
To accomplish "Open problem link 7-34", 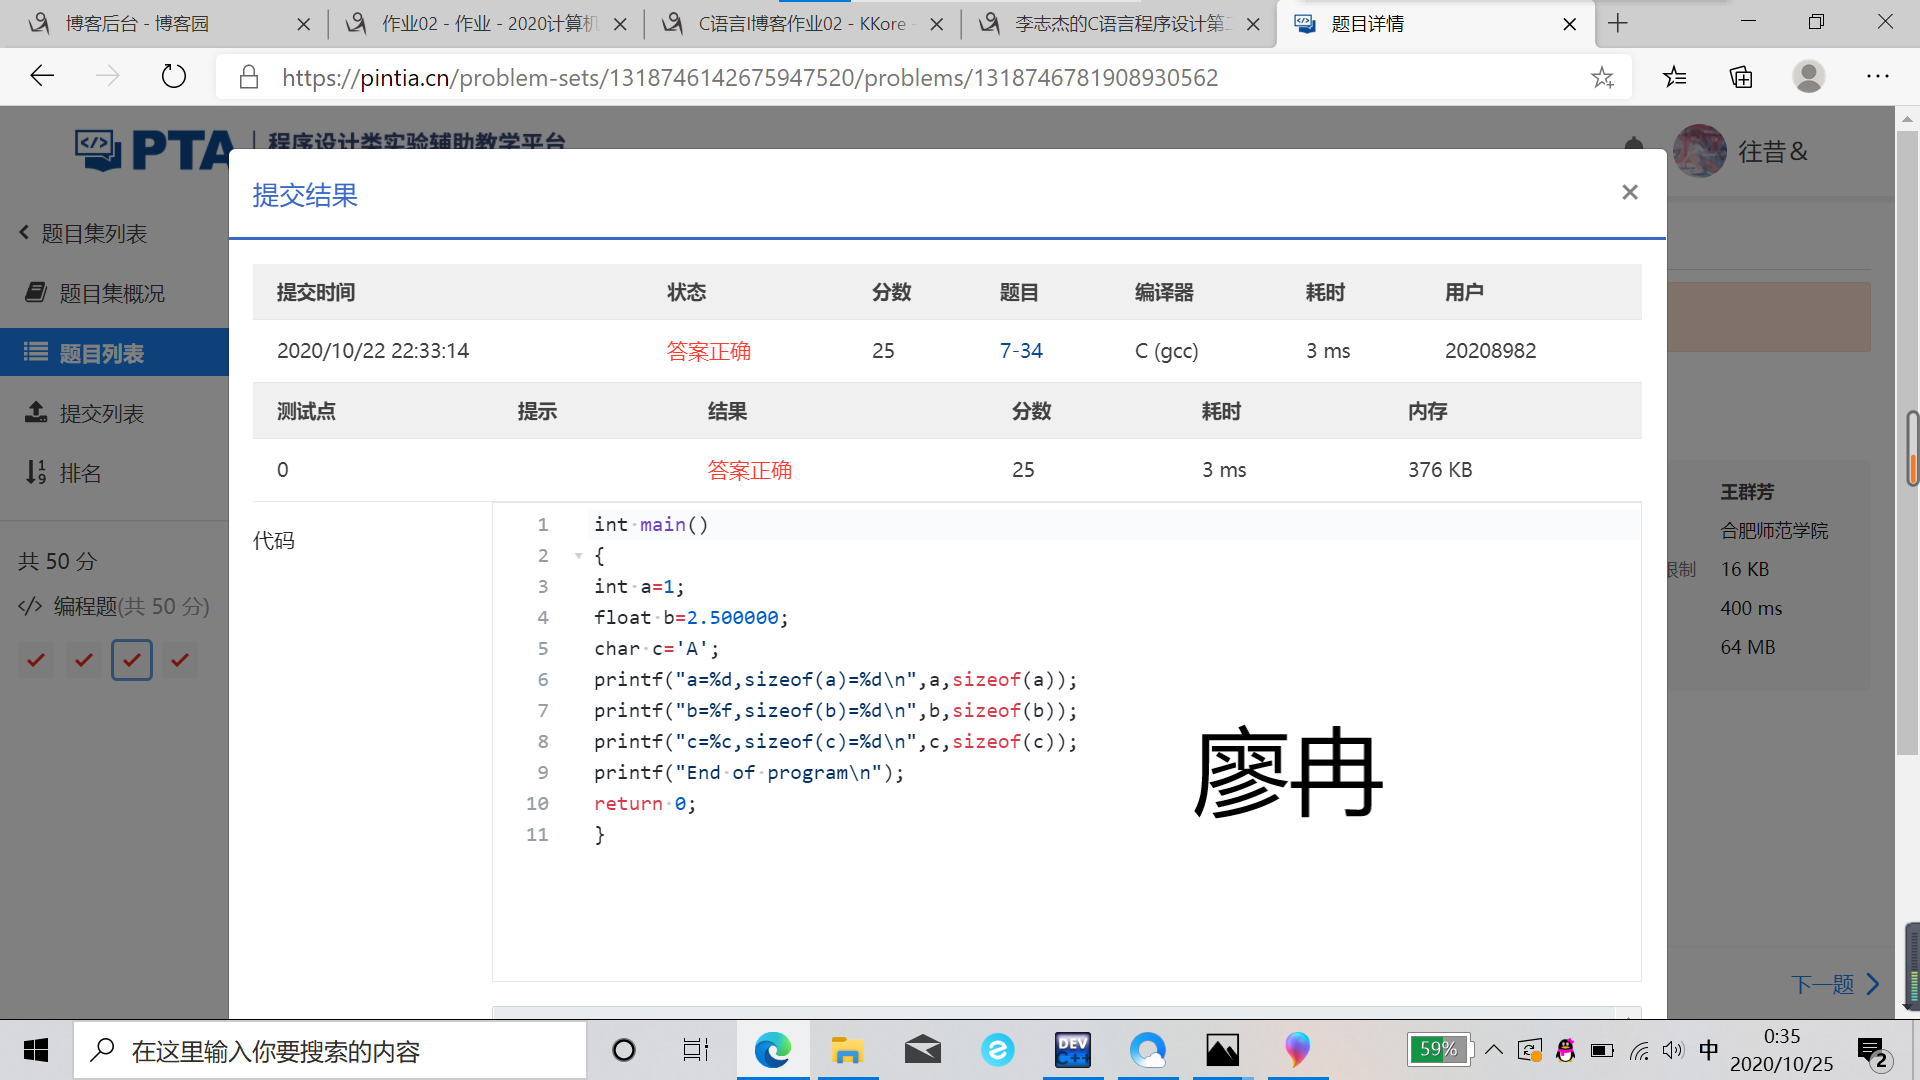I will pyautogui.click(x=1020, y=351).
